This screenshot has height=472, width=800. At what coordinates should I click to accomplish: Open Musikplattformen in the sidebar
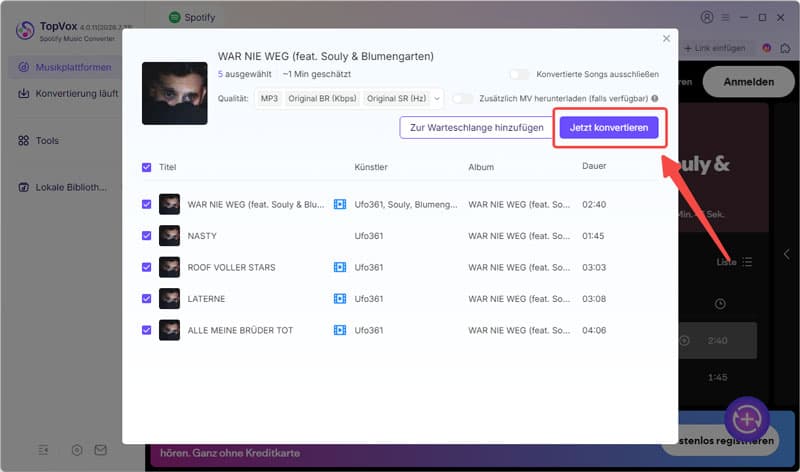tap(64, 67)
